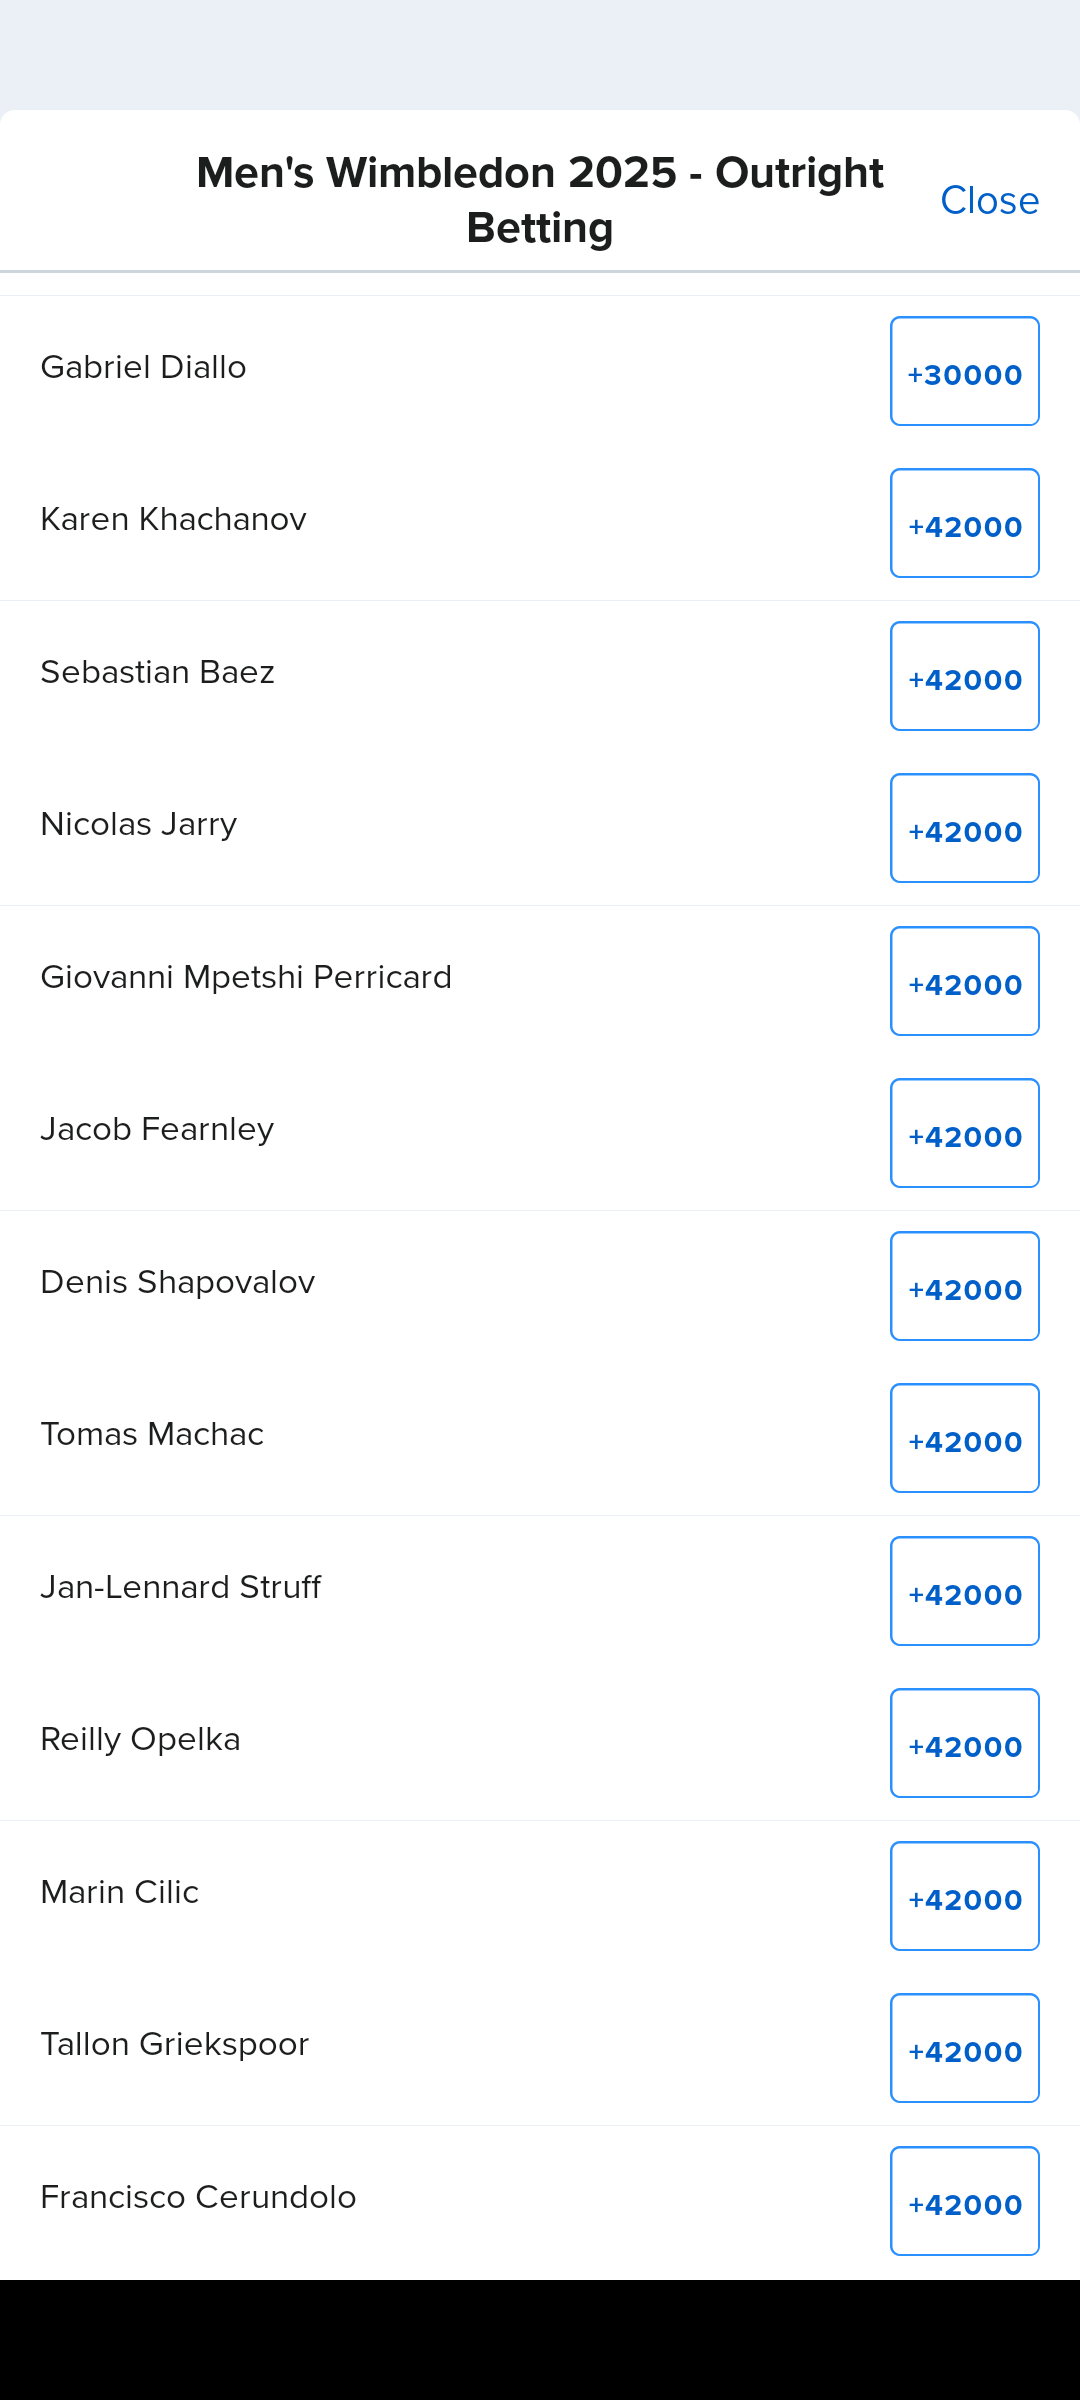Select Denis Shapovalov outright odds
1080x2400 pixels.
click(964, 1287)
